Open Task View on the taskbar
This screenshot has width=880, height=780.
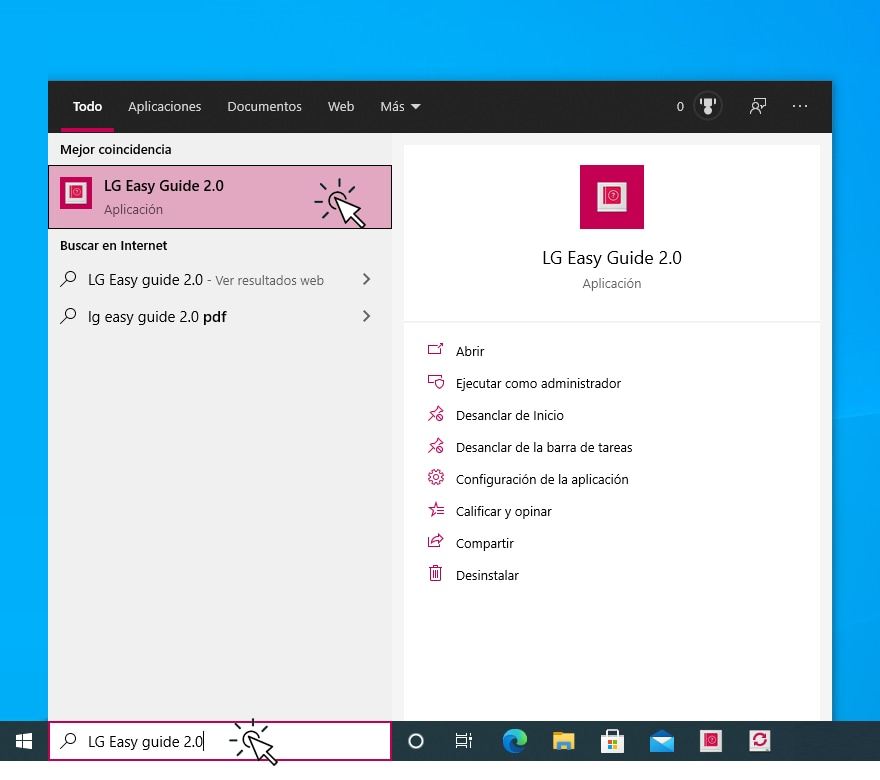tap(464, 741)
